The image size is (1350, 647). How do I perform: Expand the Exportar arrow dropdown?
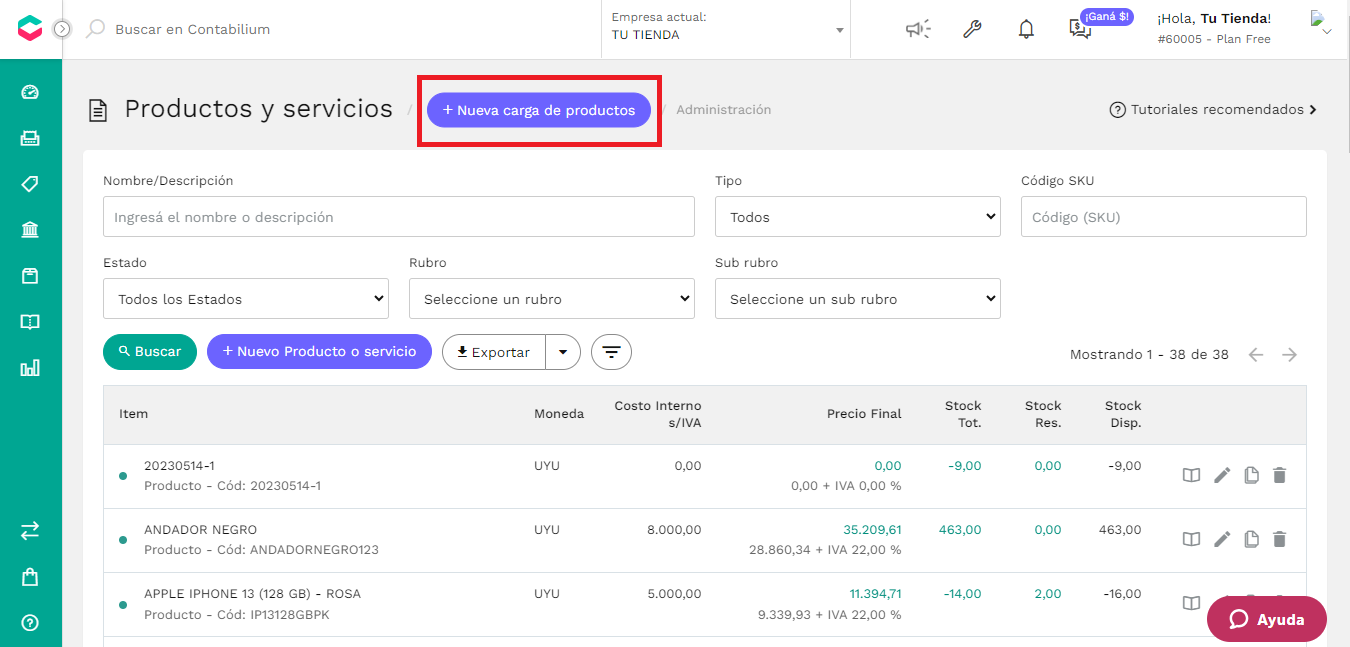tap(563, 352)
